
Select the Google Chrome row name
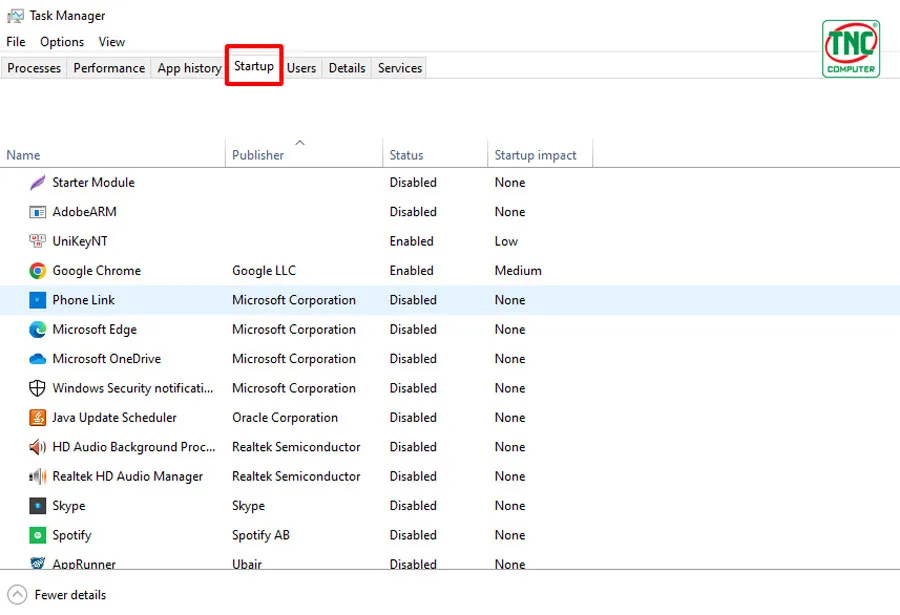[96, 270]
